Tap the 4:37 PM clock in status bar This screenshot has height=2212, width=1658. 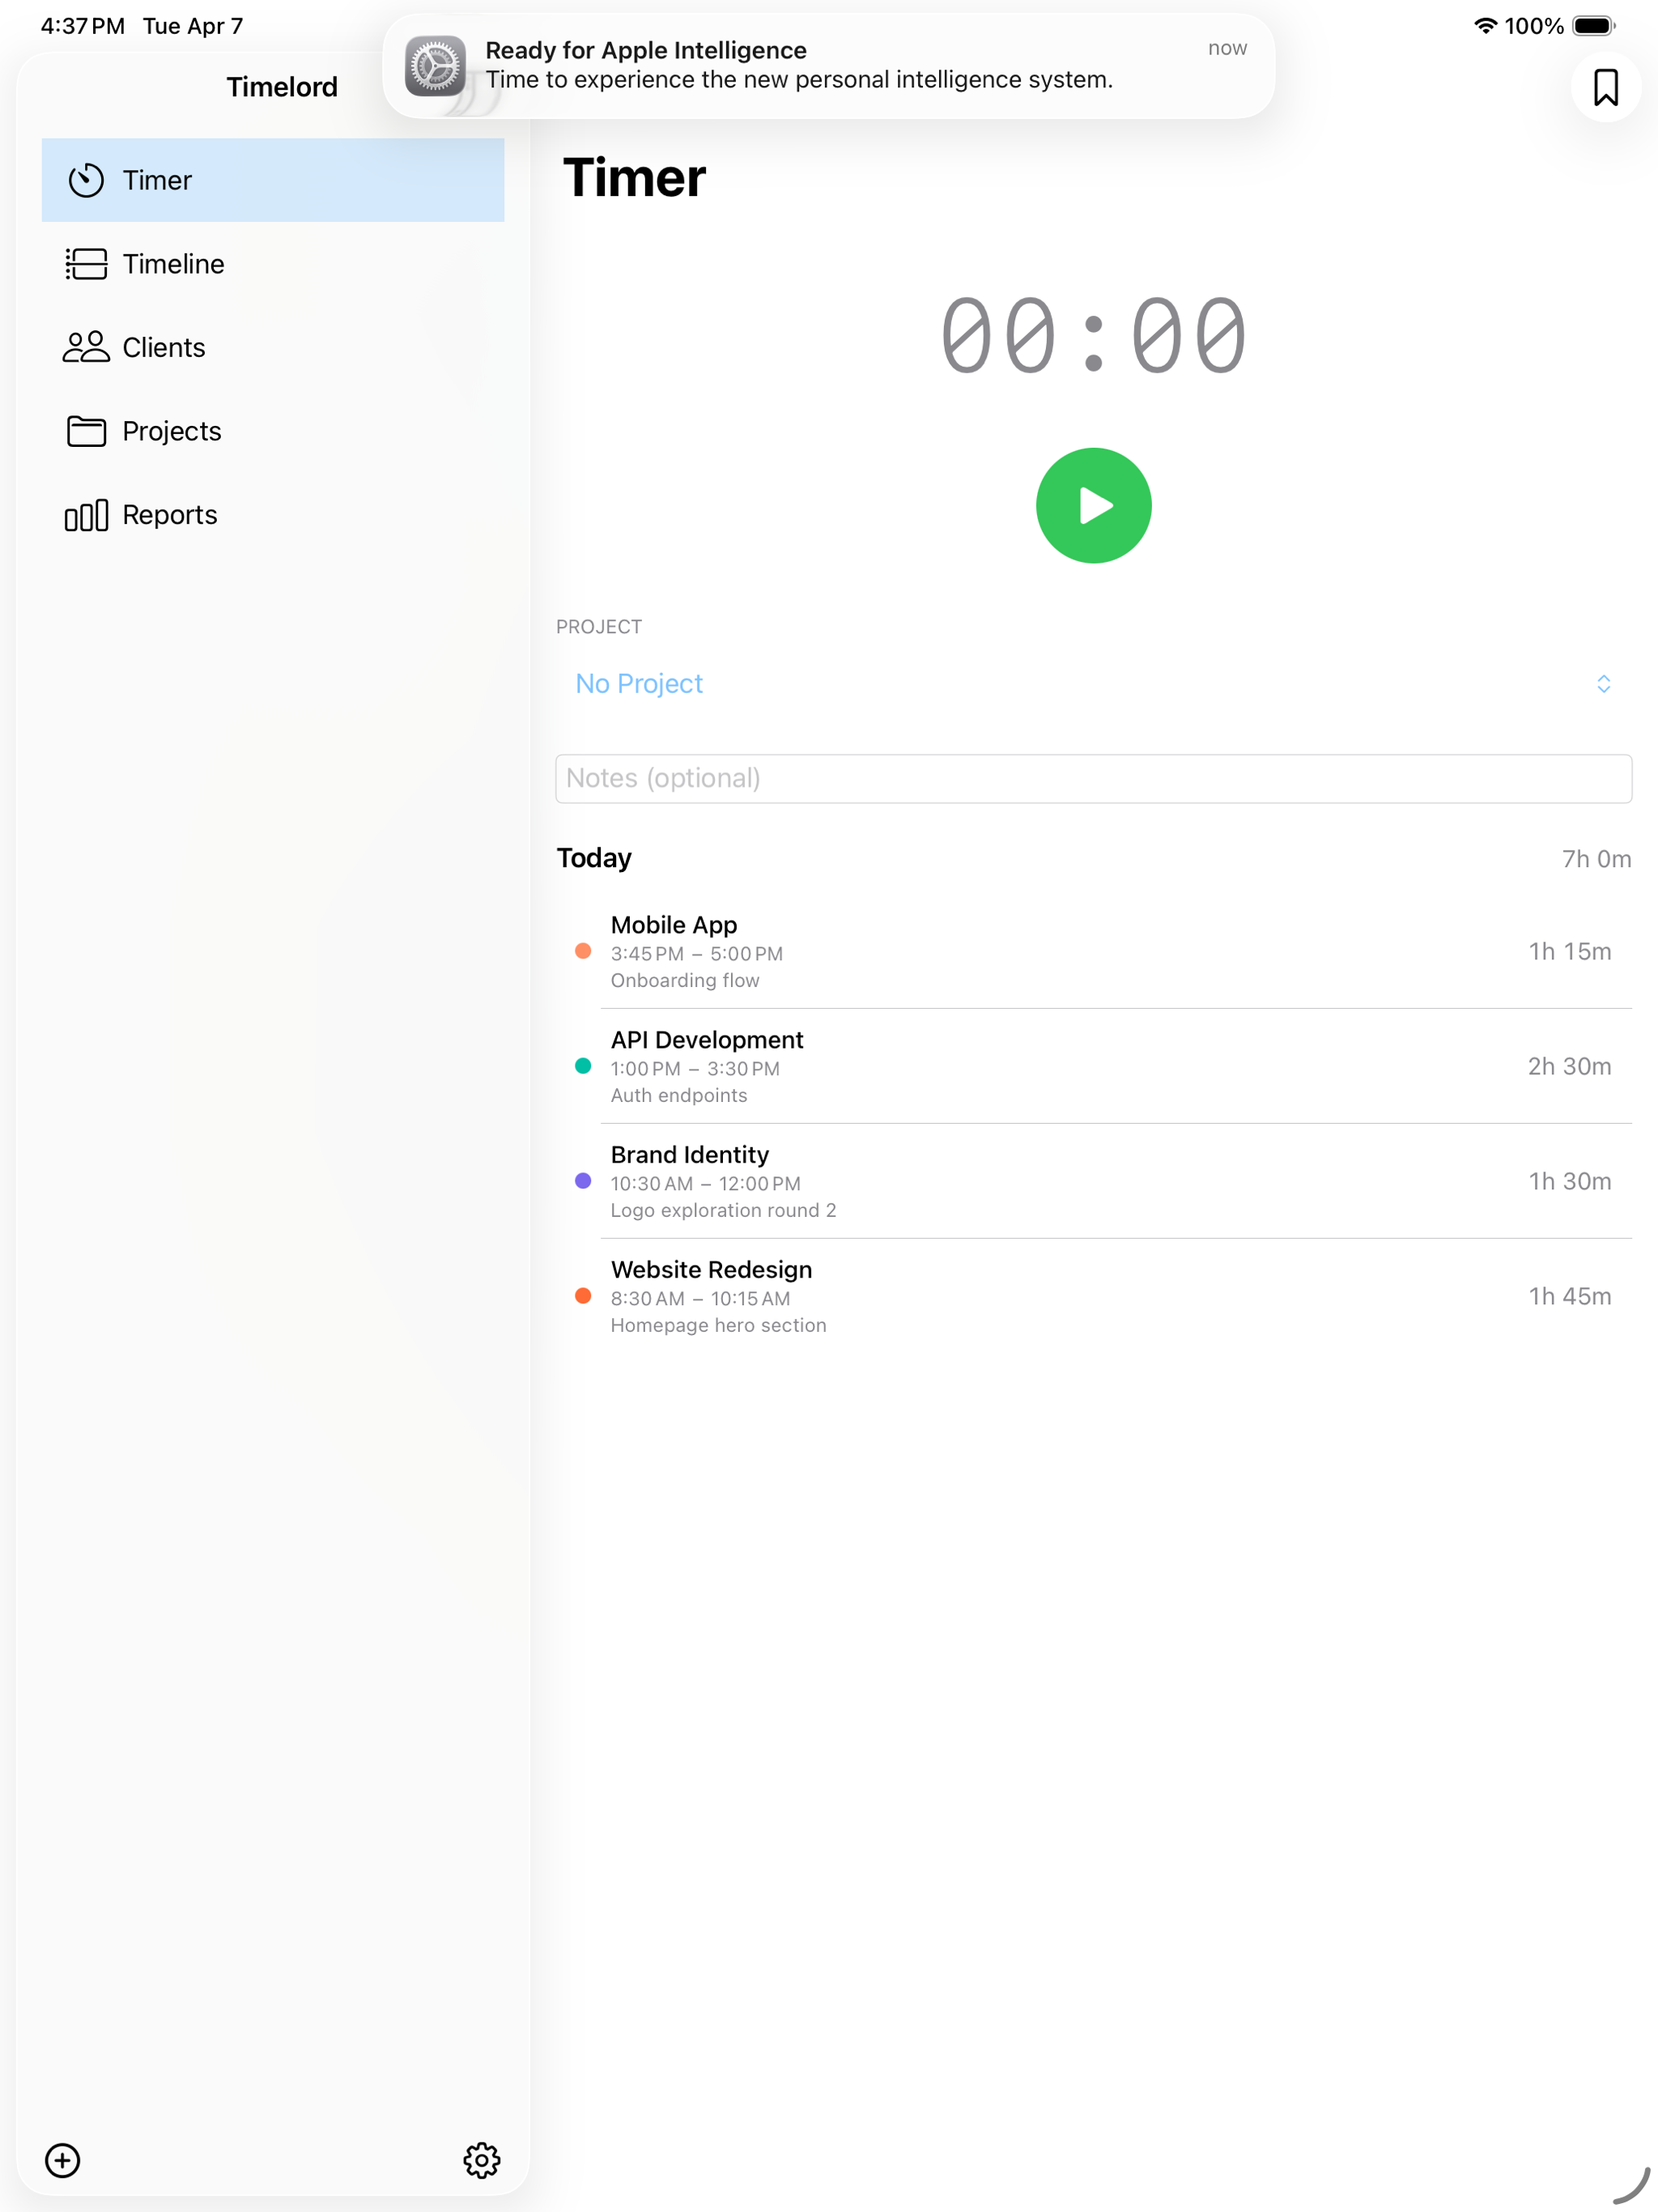tap(83, 26)
